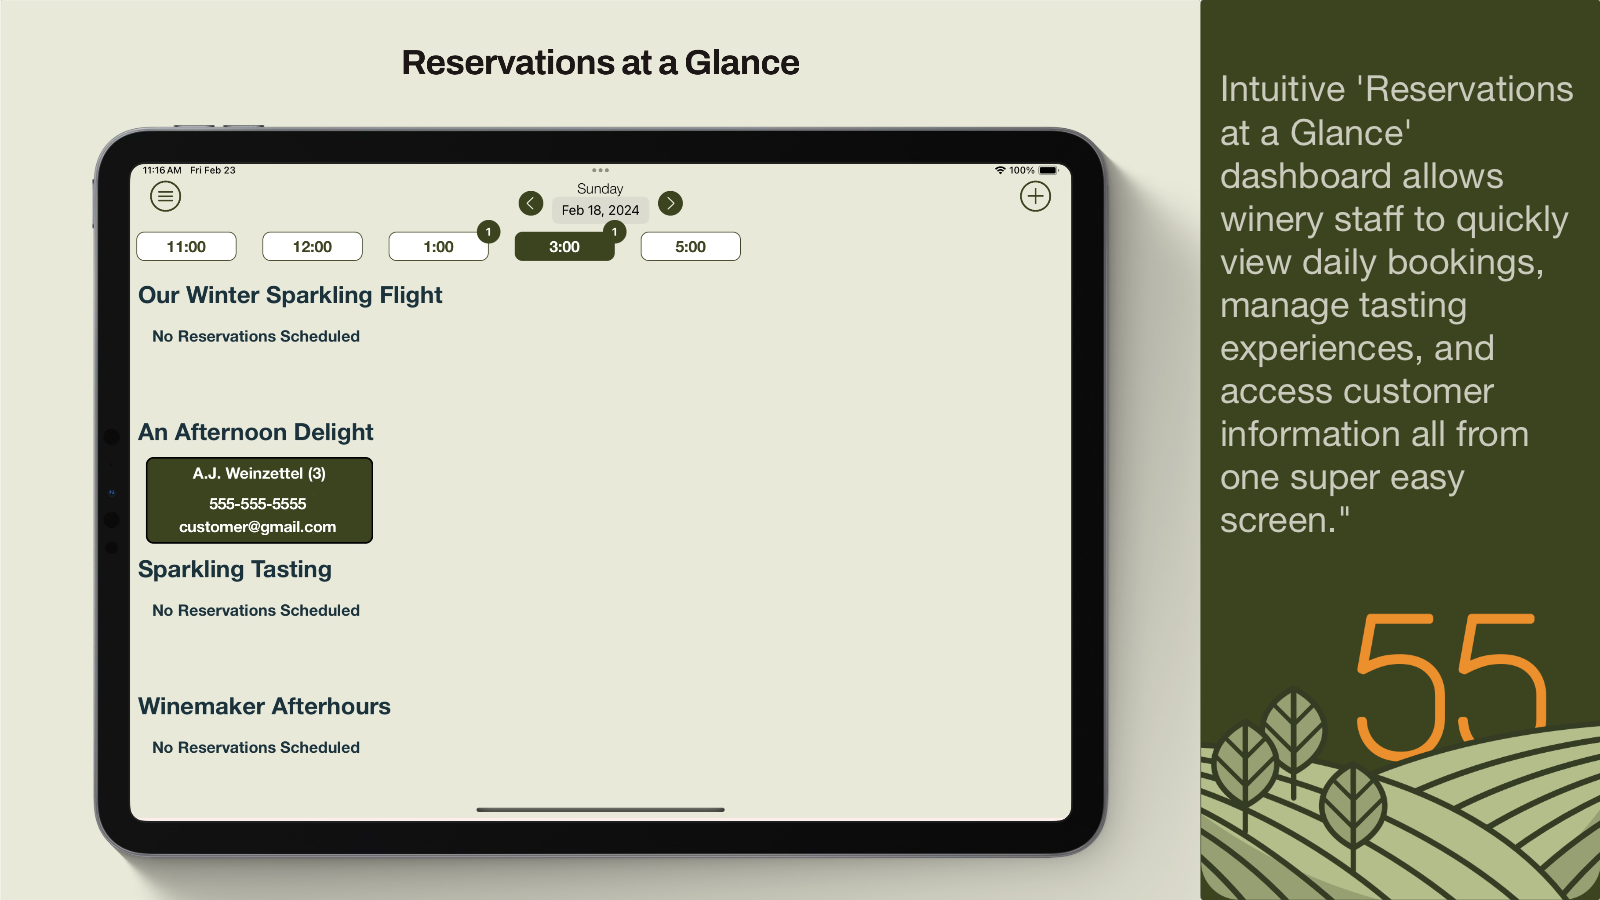This screenshot has width=1600, height=900.
Task: Select the 12:00 time tab
Action: tap(312, 246)
